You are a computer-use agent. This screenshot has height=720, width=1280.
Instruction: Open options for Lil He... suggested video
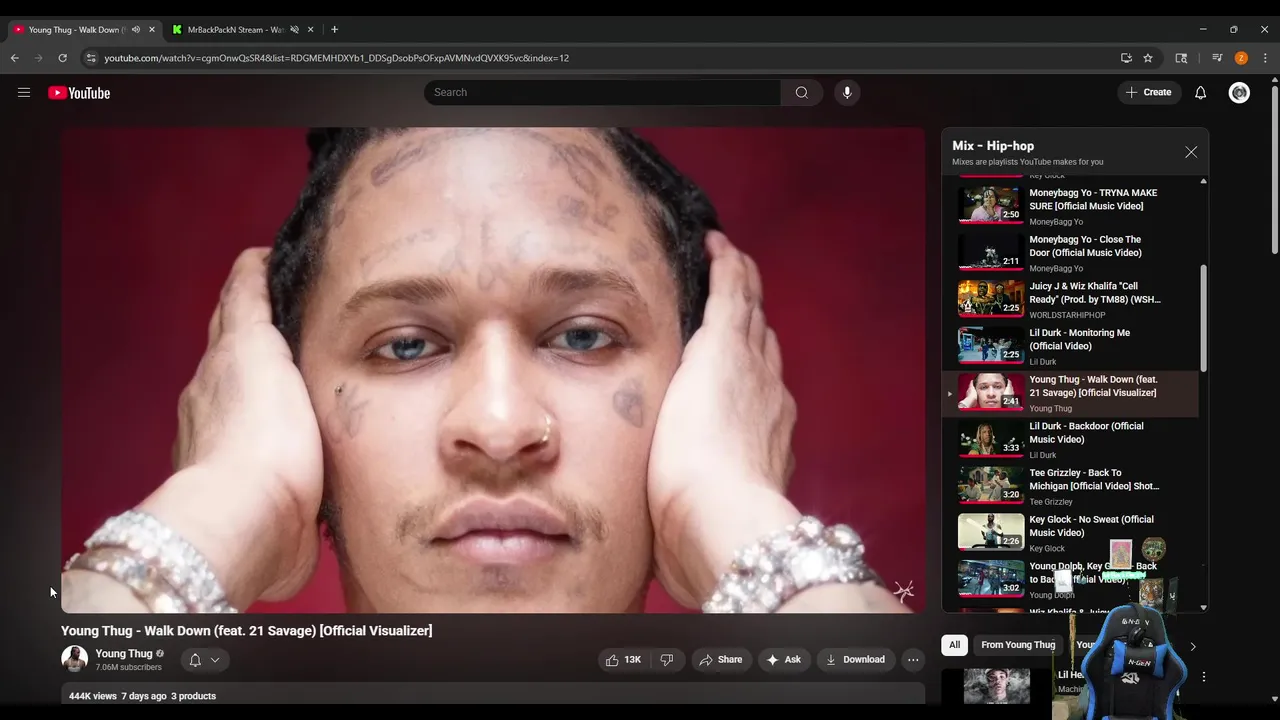[x=1204, y=677]
